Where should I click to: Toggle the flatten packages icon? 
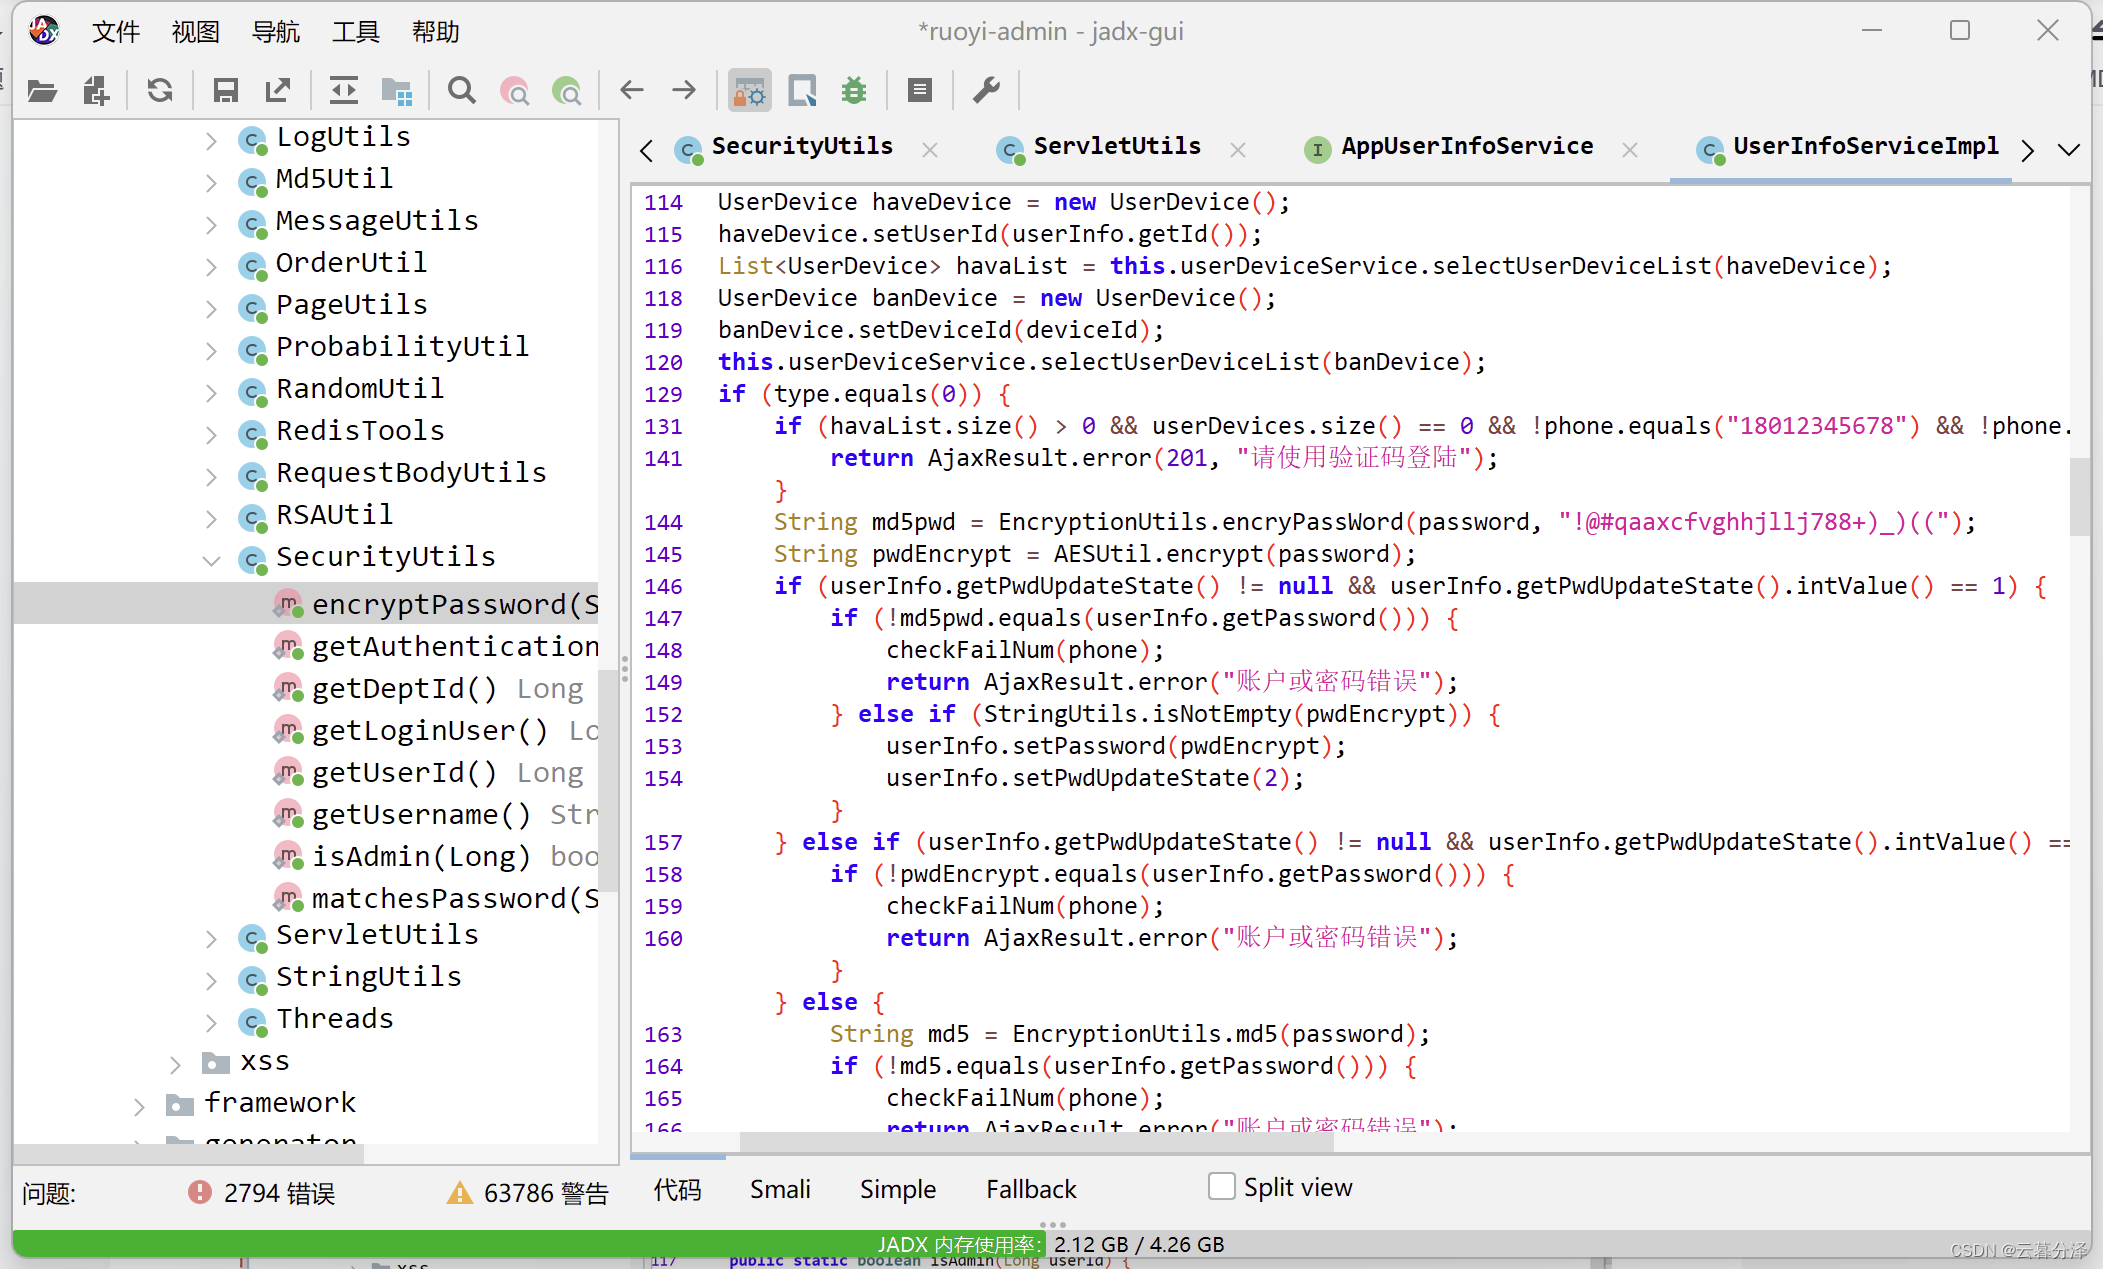click(x=397, y=91)
